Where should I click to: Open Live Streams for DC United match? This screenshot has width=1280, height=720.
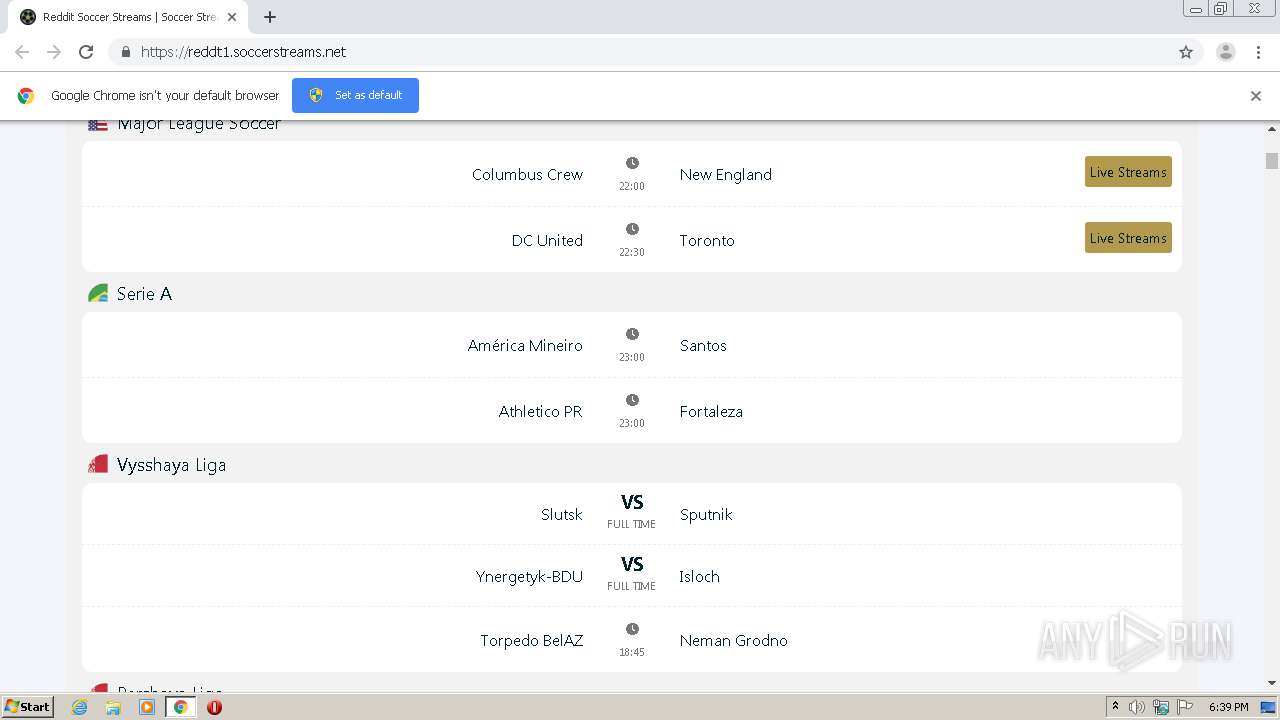[1128, 238]
